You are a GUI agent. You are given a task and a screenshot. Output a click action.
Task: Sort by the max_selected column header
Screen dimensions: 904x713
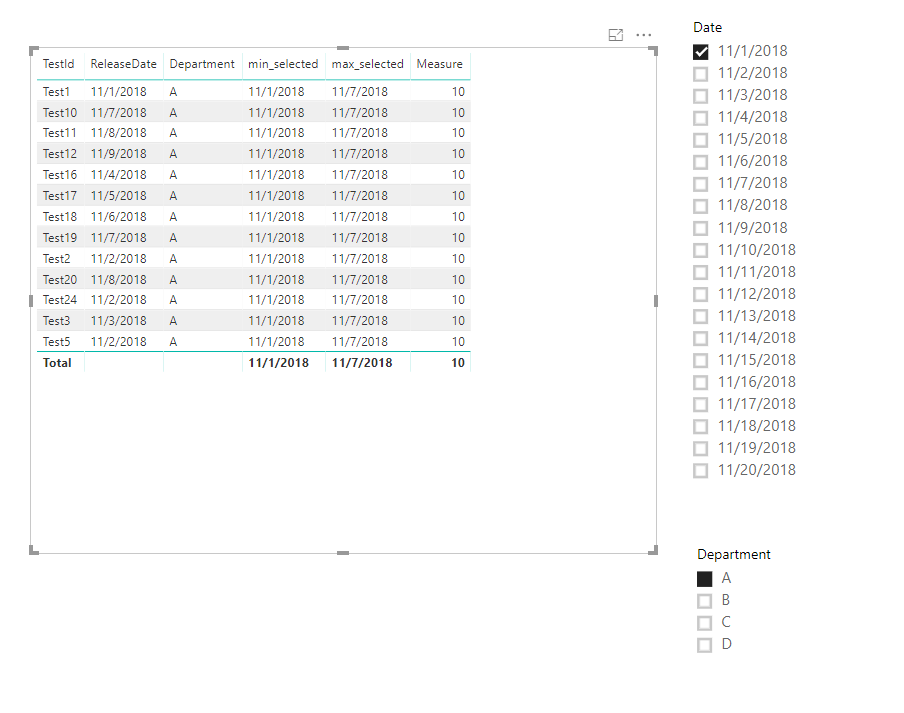[367, 64]
